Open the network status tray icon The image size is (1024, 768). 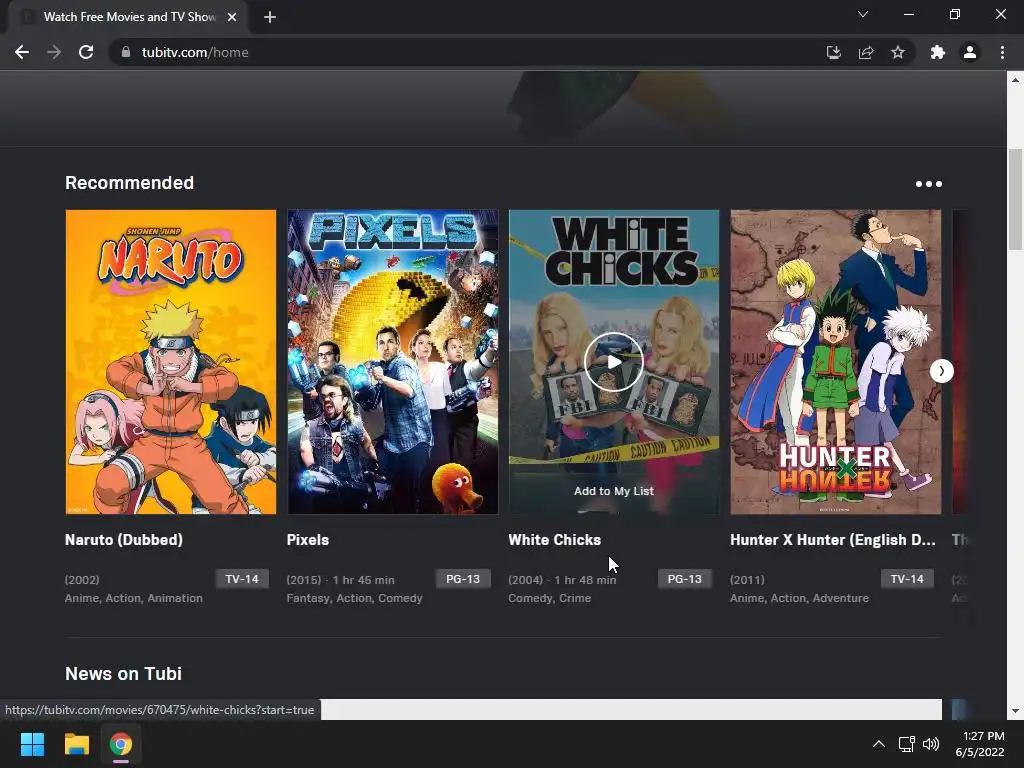[906, 744]
